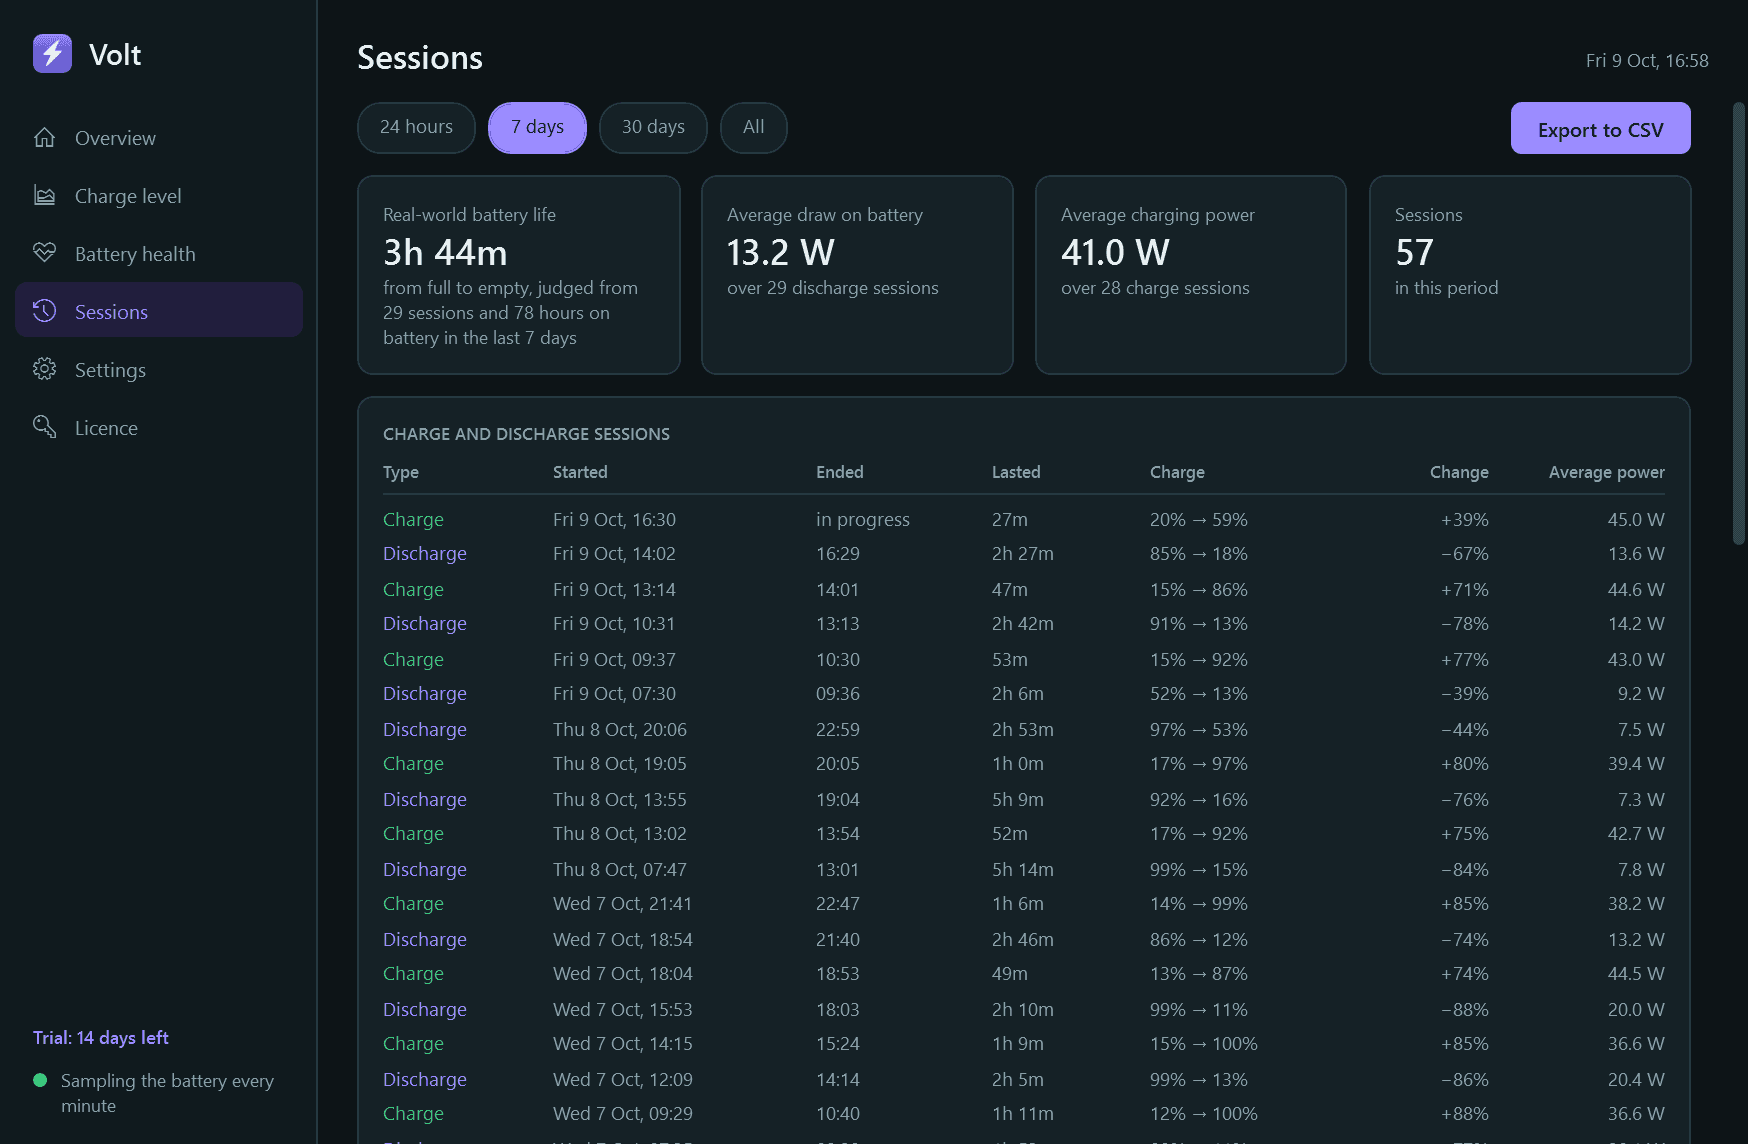Select the in progress charge session row

point(1024,520)
